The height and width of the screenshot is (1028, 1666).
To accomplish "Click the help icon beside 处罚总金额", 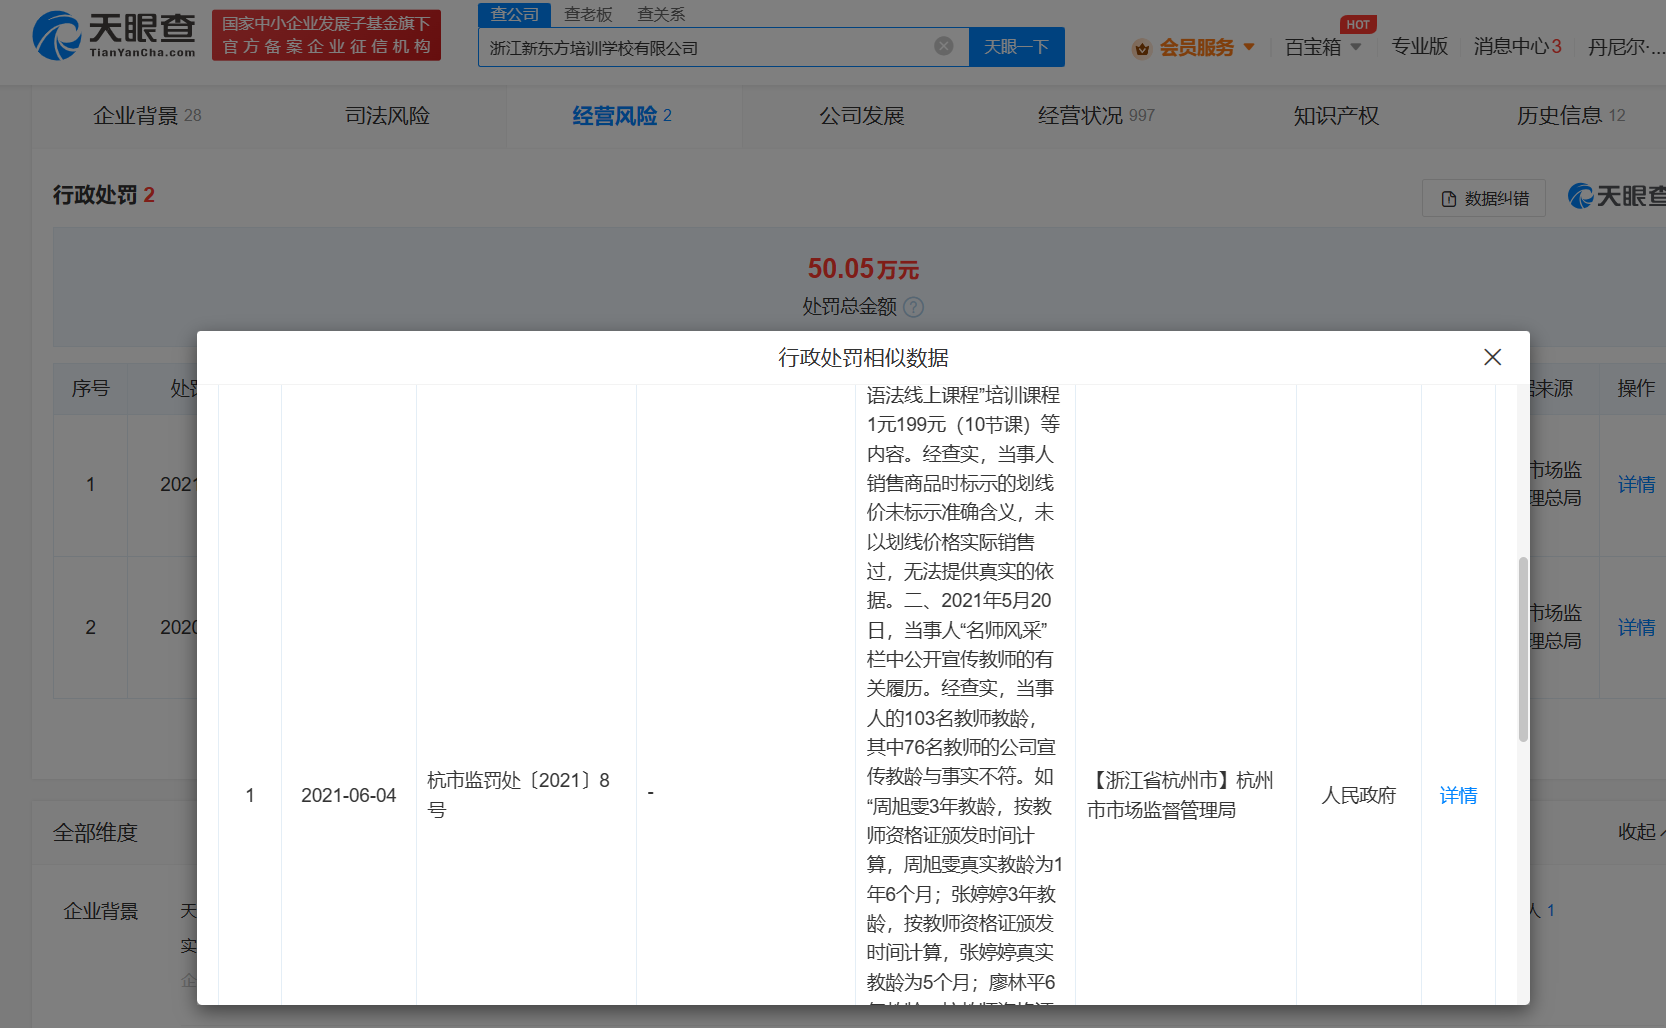I will pyautogui.click(x=913, y=307).
